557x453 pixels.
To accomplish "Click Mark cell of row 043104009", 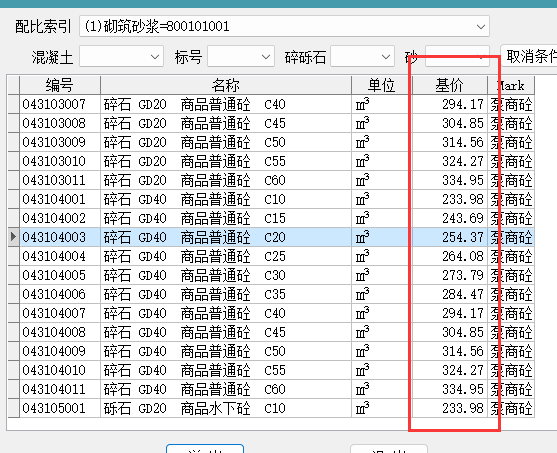I will coord(511,351).
